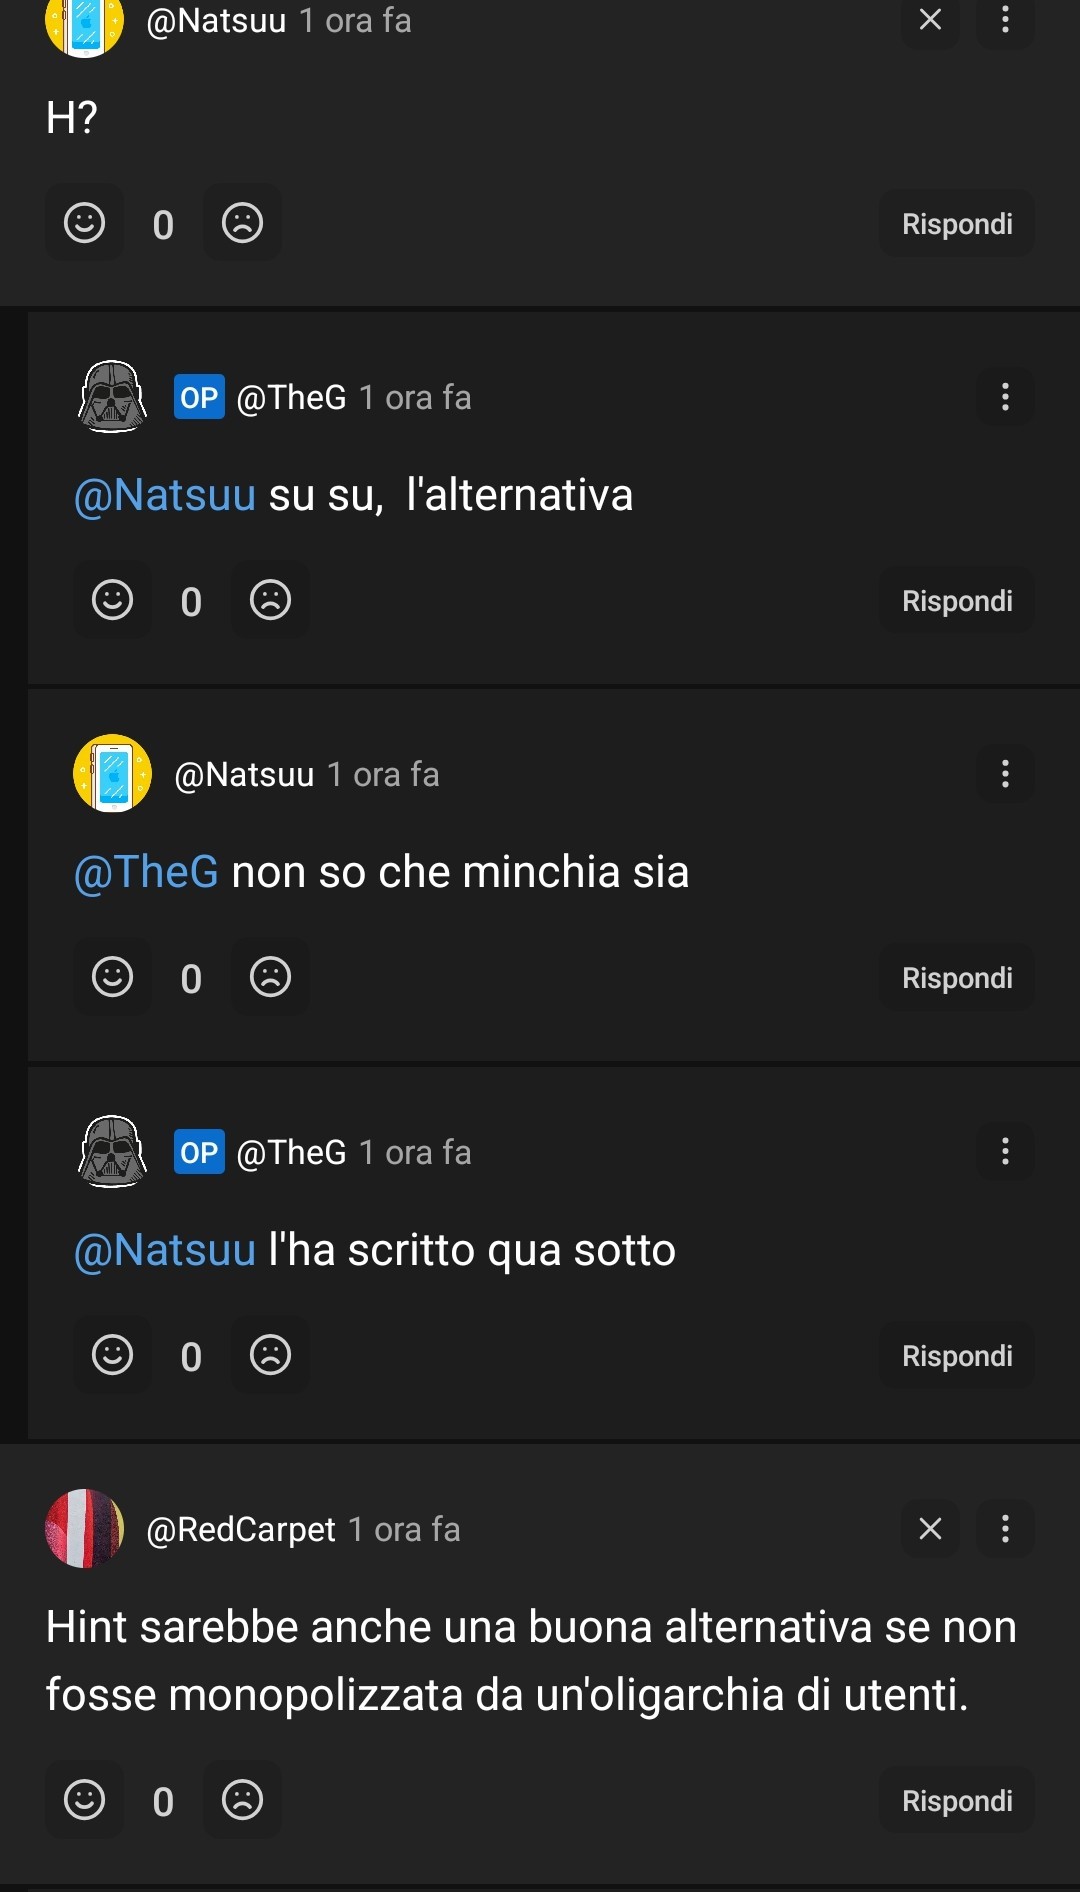Like Natsuu's "non so che minchia sia" reply
This screenshot has width=1080, height=1892.
pyautogui.click(x=112, y=977)
